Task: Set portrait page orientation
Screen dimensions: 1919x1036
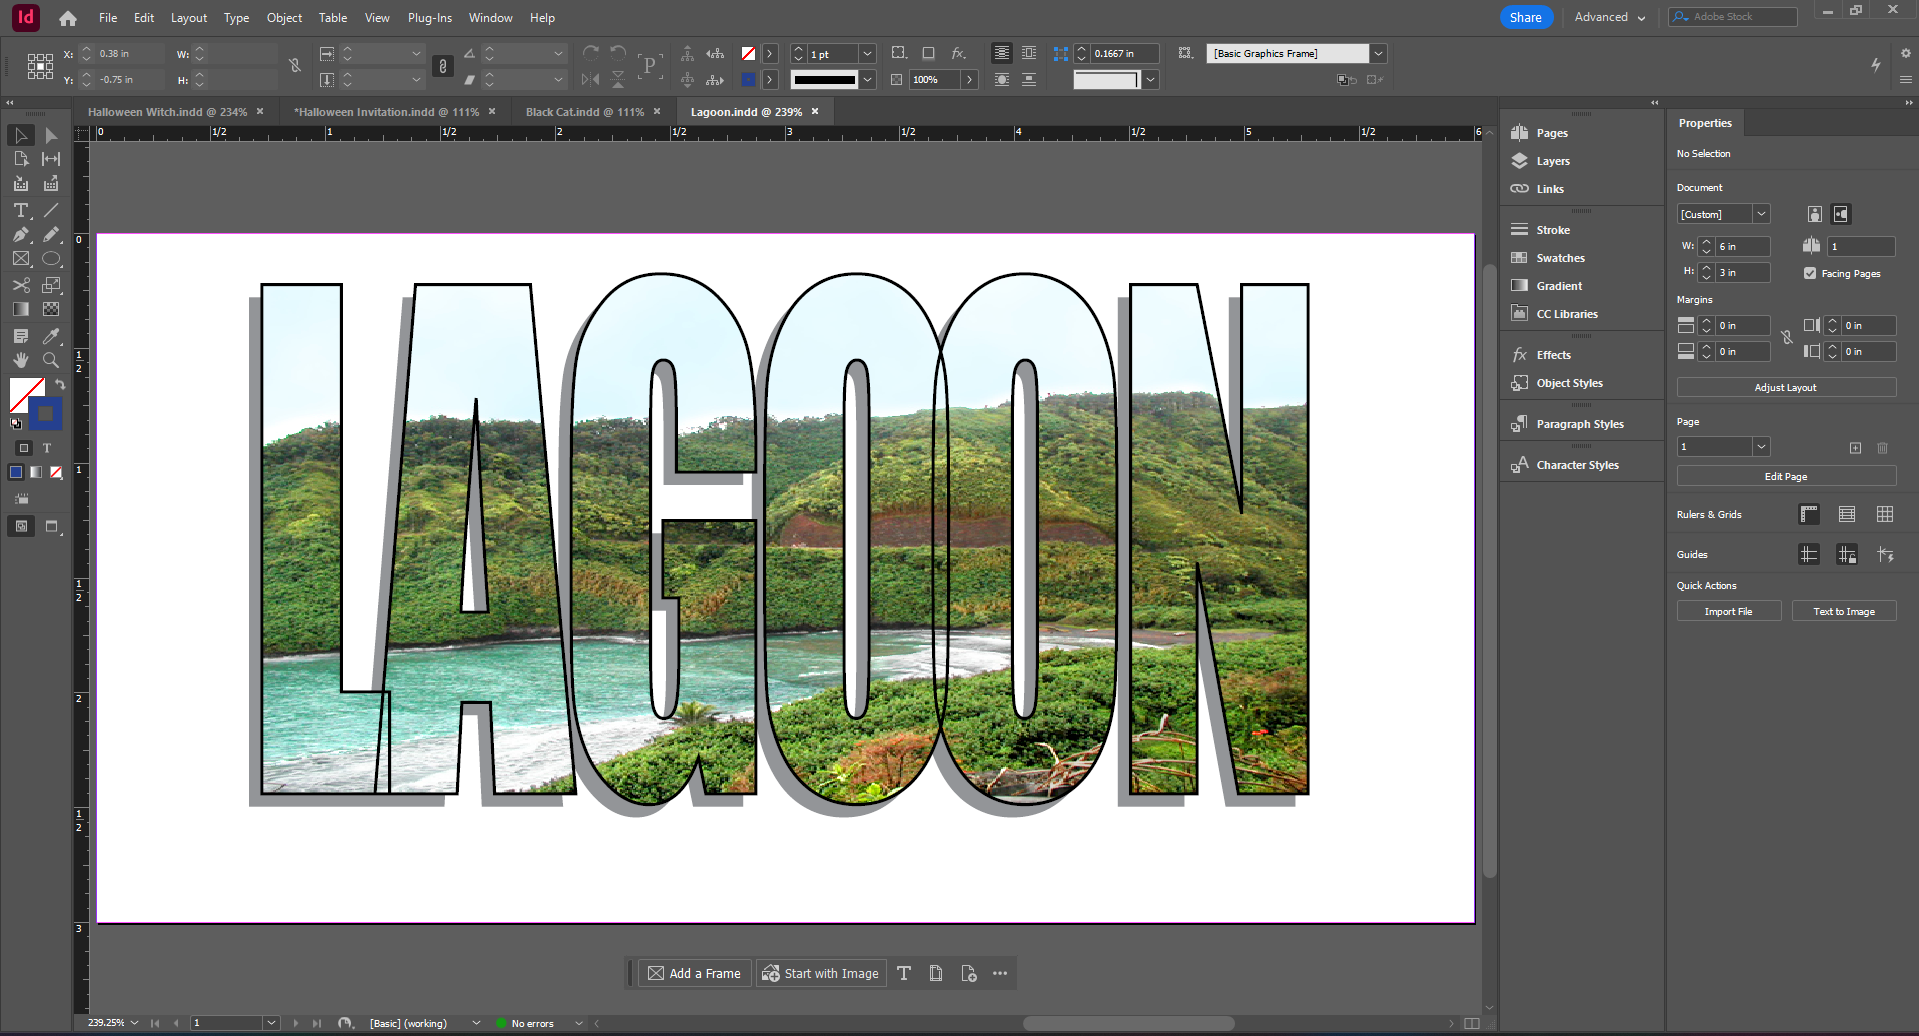Action: [1815, 214]
